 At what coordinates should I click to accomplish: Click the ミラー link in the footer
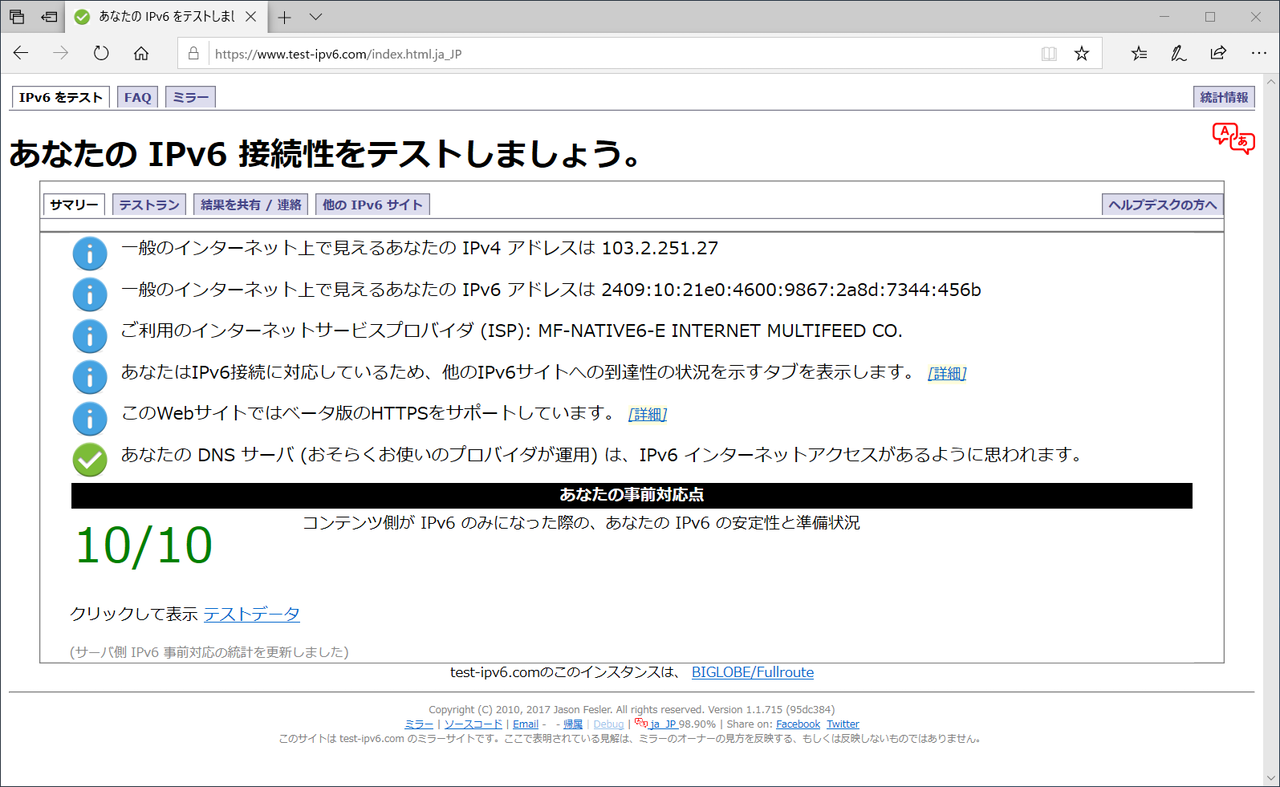pos(419,724)
